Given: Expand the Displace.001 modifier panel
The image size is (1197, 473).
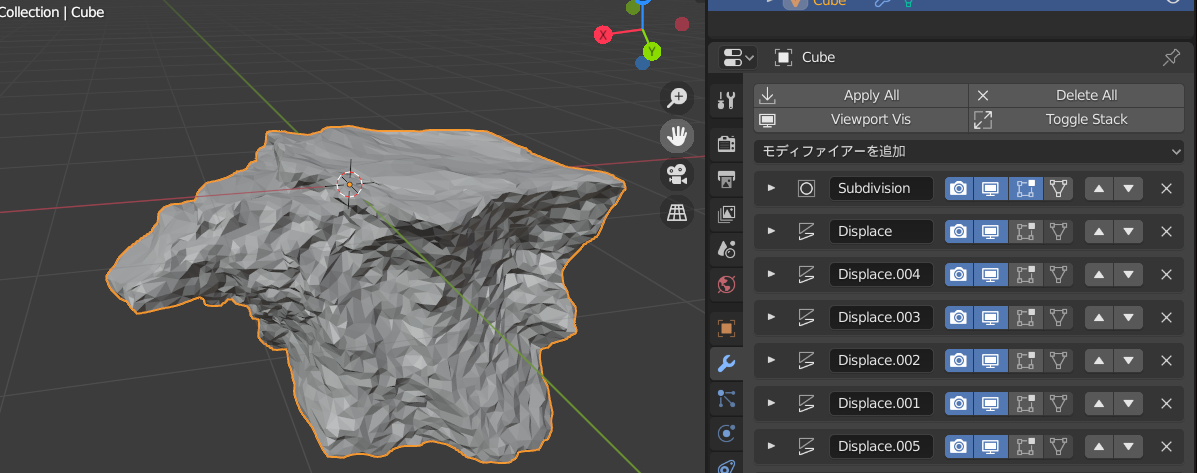Looking at the screenshot, I should coord(771,403).
